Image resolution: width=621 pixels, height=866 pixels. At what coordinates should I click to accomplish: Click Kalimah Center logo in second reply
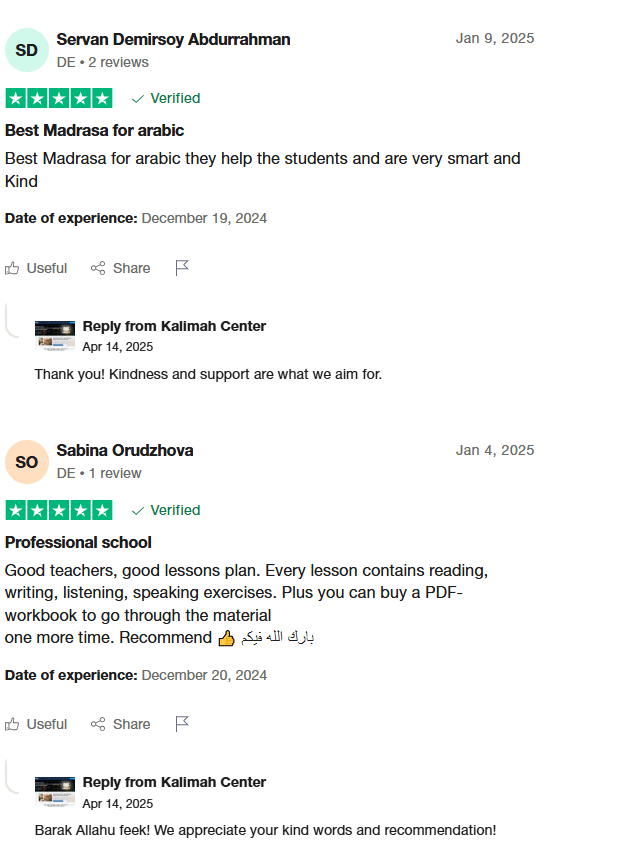tap(55, 792)
